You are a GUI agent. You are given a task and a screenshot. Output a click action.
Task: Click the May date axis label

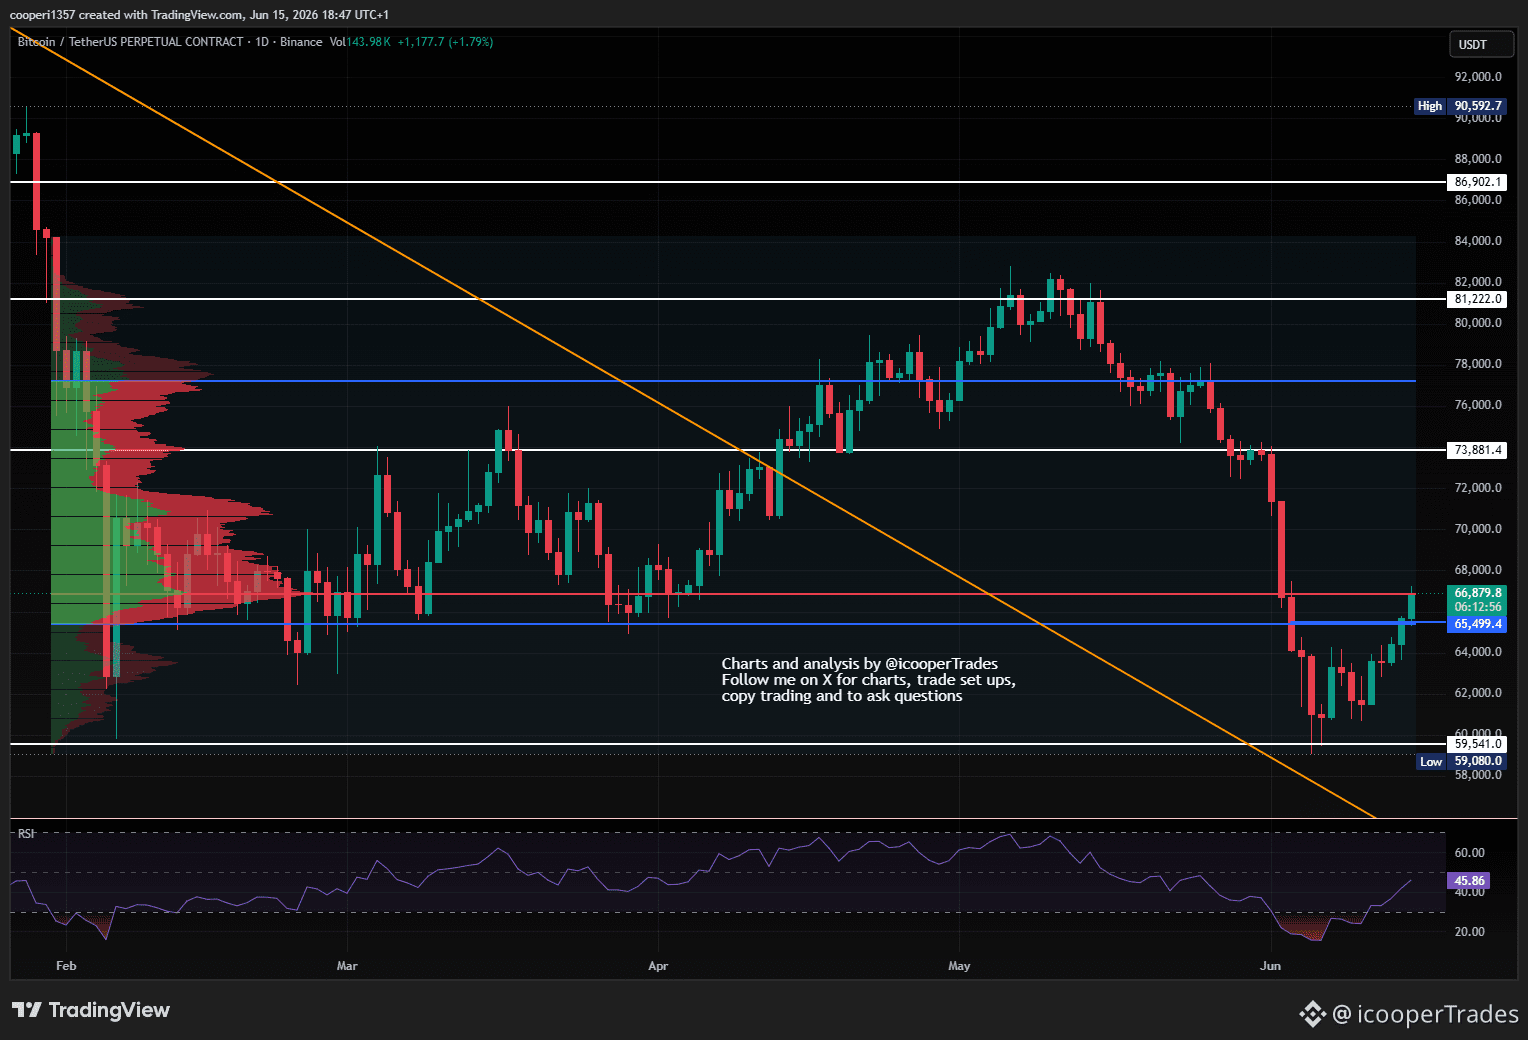pyautogui.click(x=959, y=966)
